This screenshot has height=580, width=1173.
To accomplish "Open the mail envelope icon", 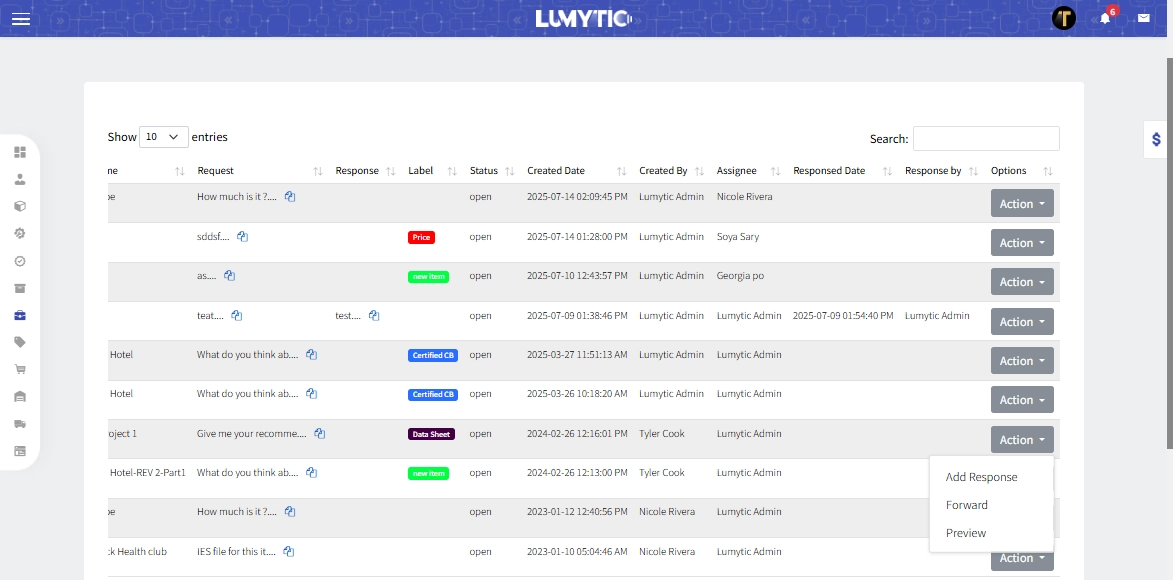I will pos(1144,18).
